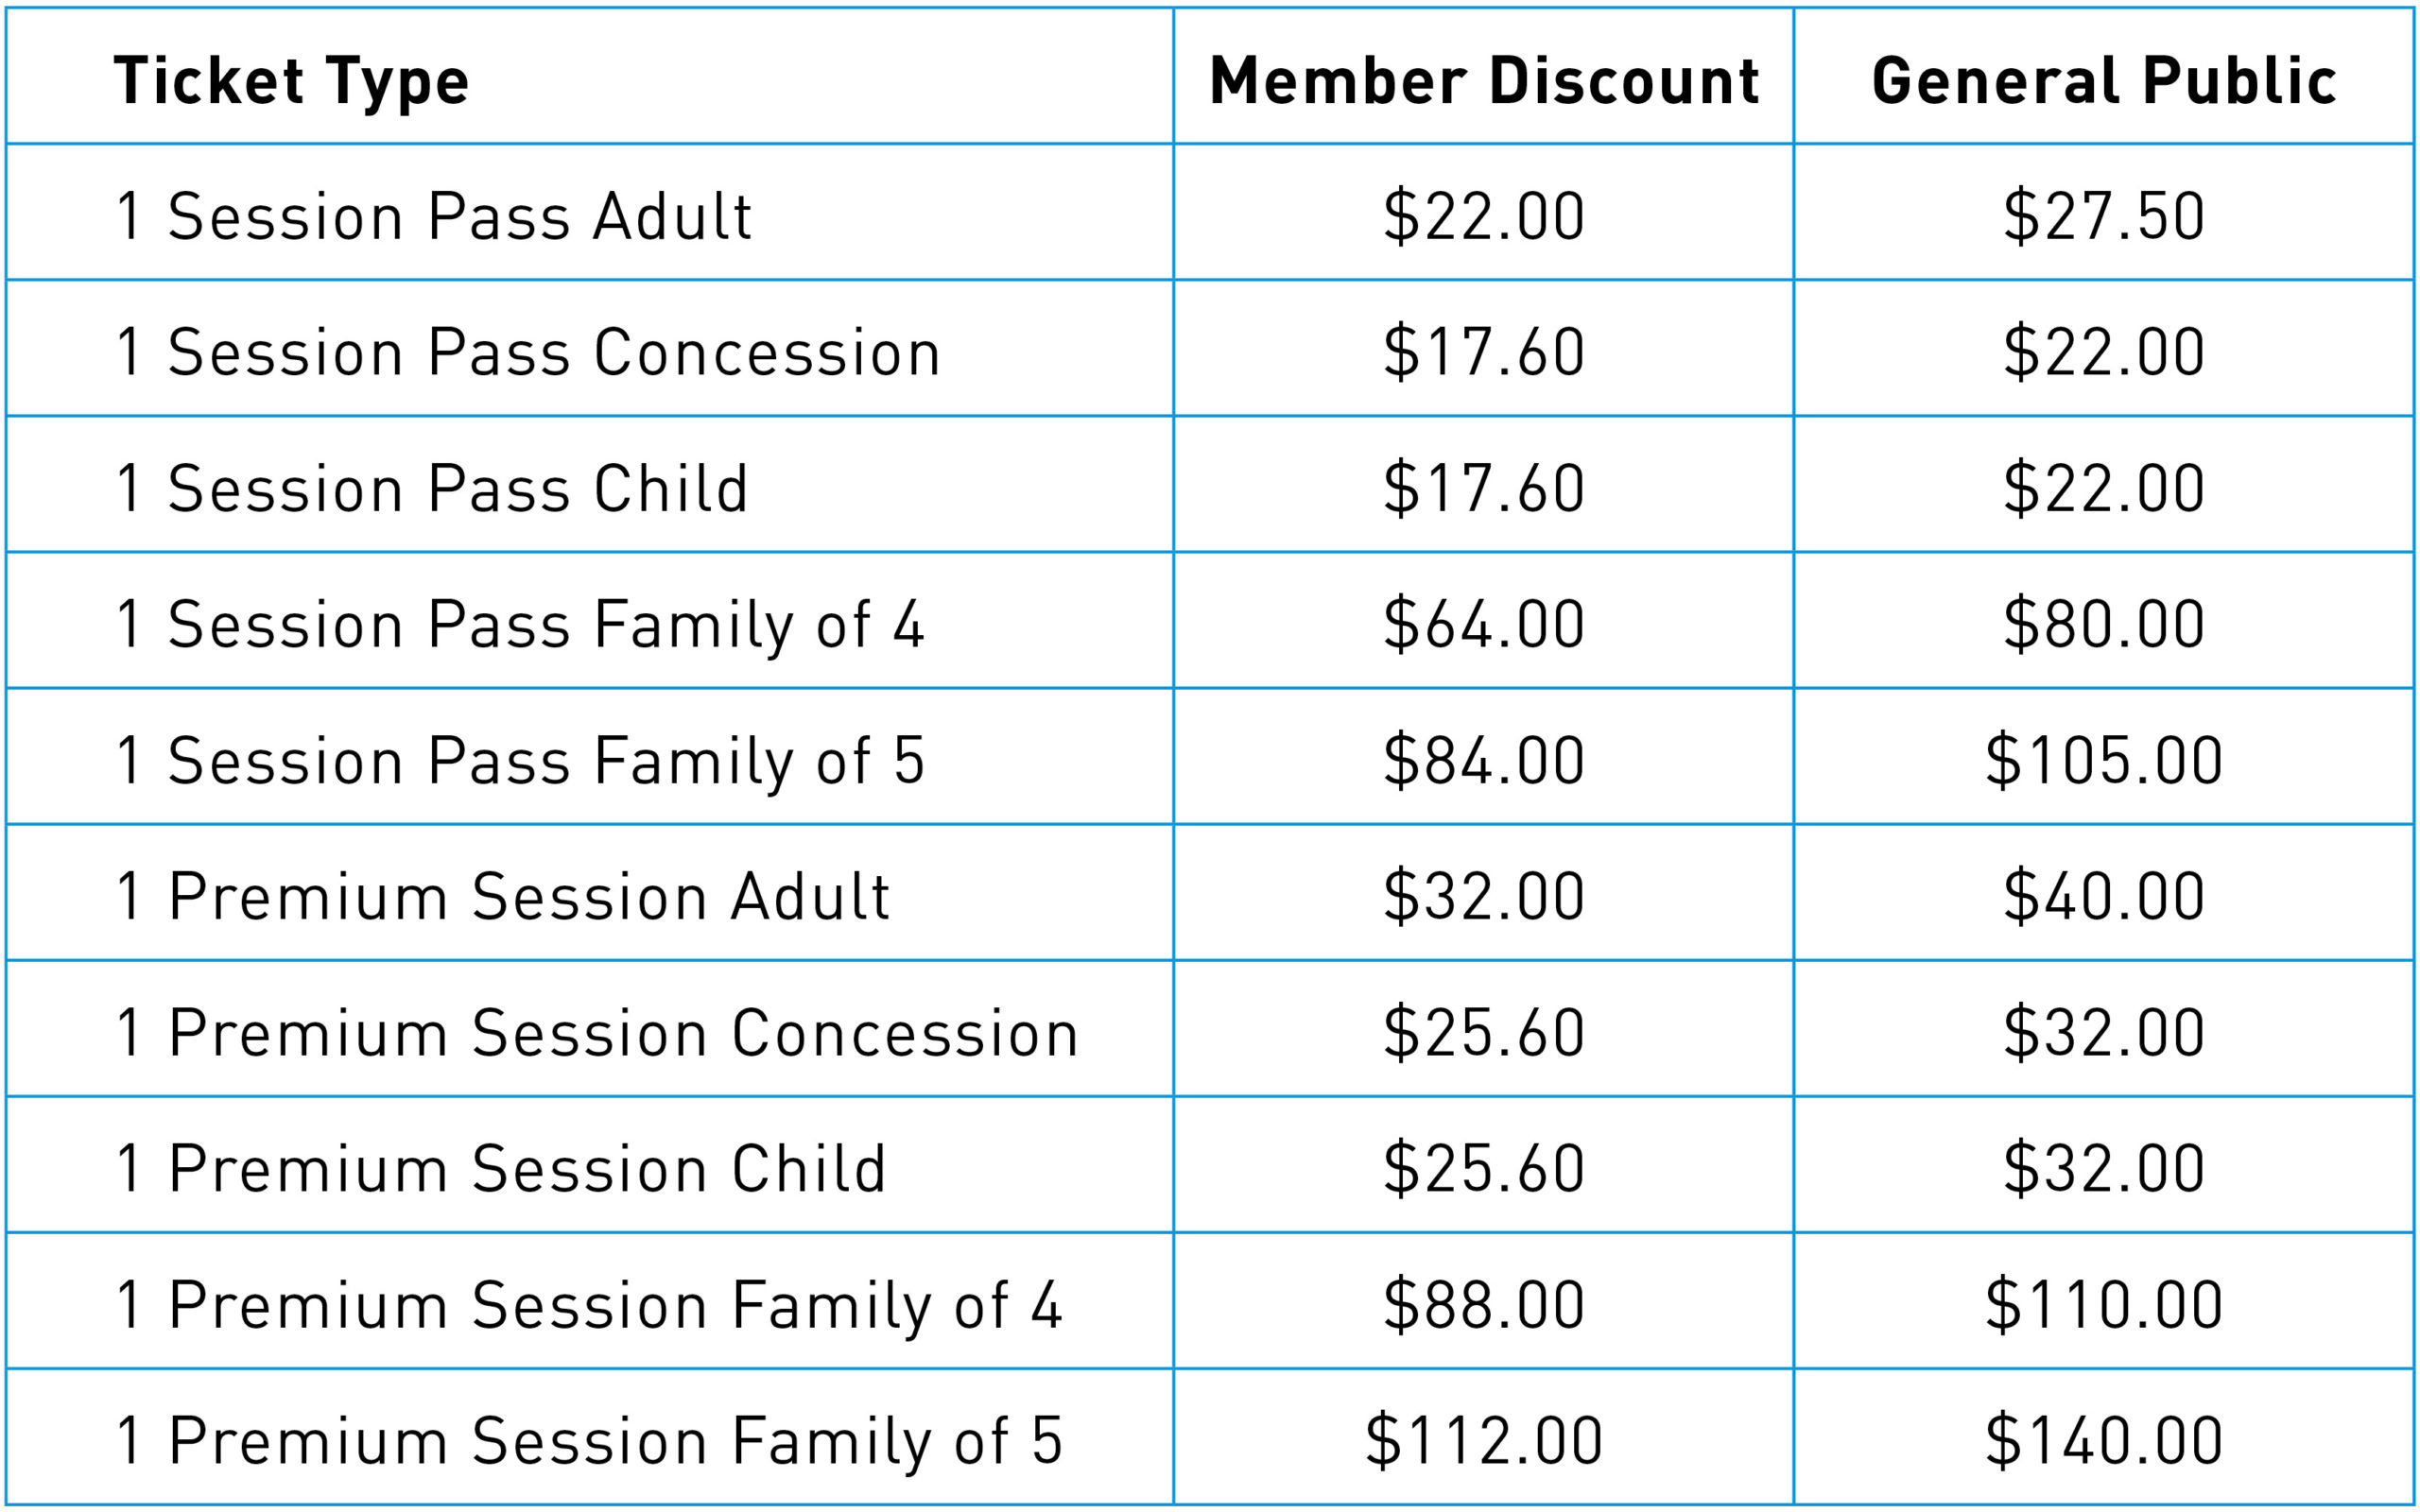The image size is (2420, 1512).
Task: Click the General Public column header
Action: (2104, 80)
